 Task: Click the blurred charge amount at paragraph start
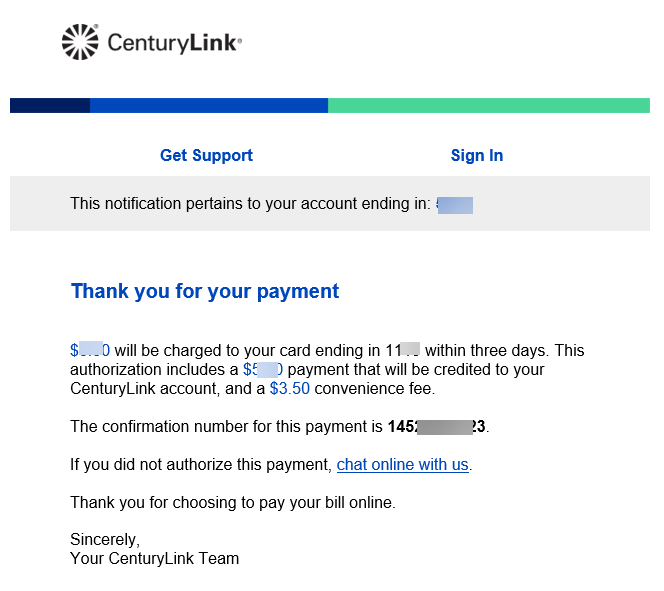click(90, 351)
